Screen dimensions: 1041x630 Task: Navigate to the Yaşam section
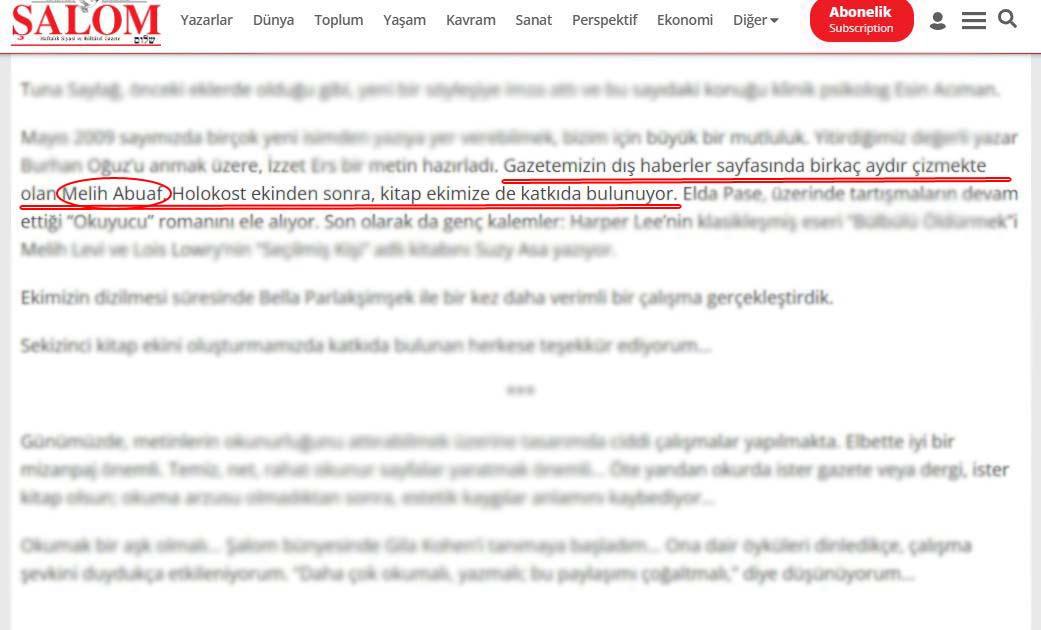(404, 20)
